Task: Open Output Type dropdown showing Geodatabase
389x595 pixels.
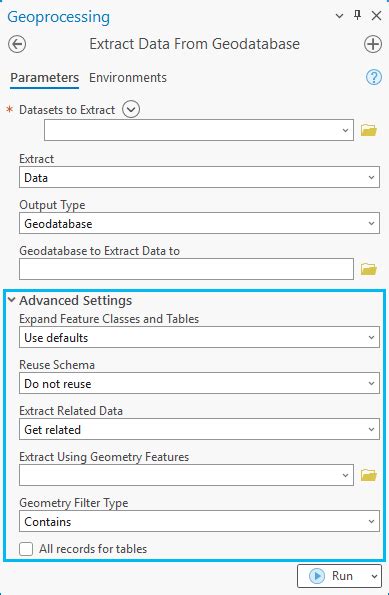Action: (x=199, y=223)
